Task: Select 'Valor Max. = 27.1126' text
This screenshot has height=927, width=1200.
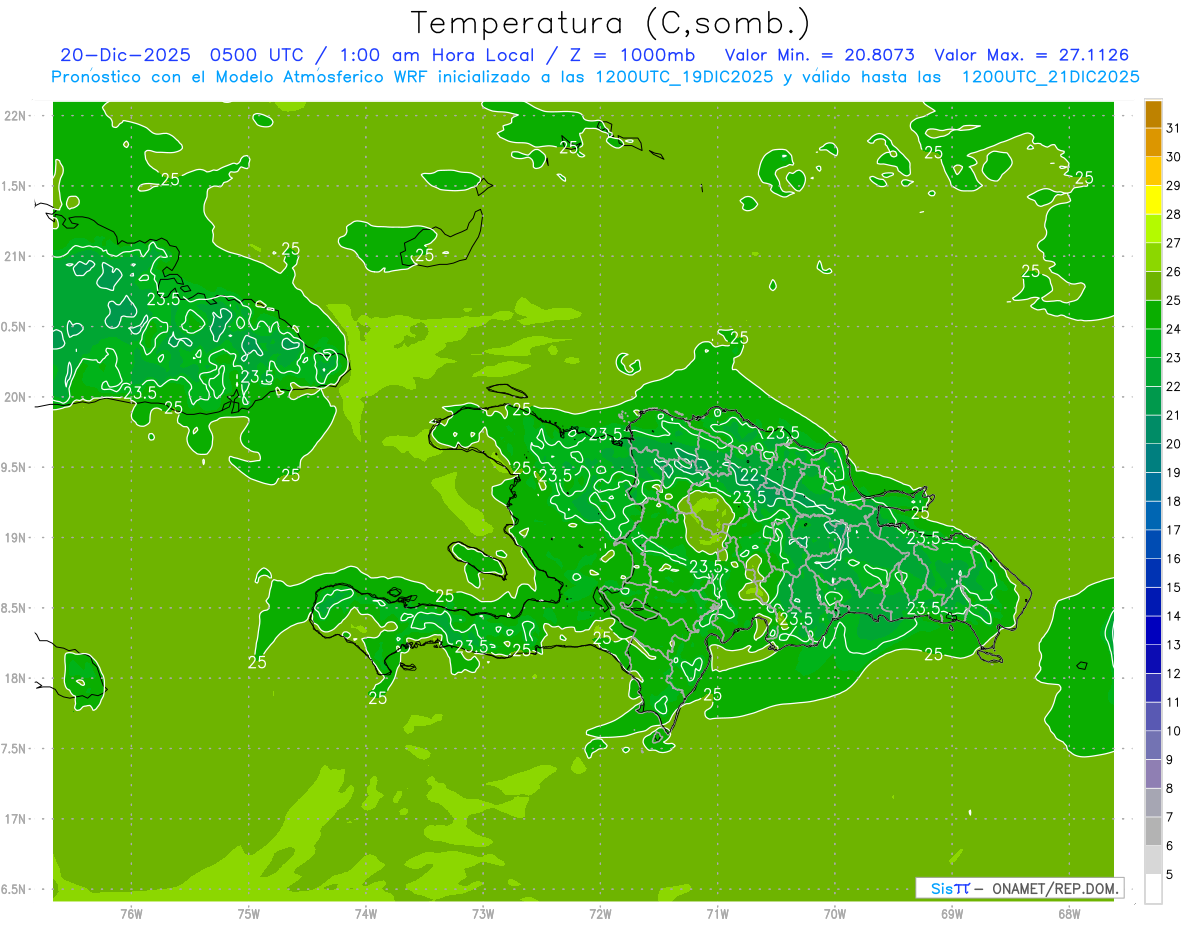Action: pyautogui.click(x=1030, y=55)
